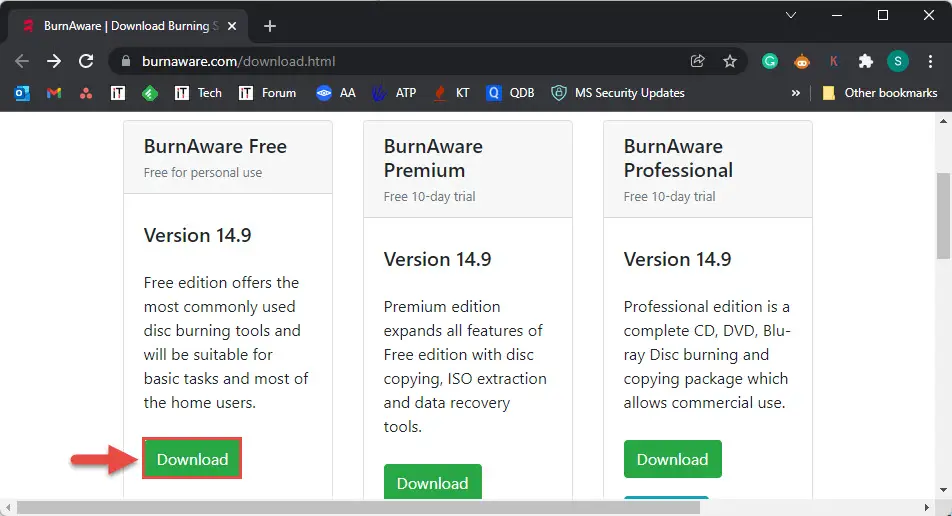Click the horizontal scrollbar right arrow
This screenshot has height=516, width=952.
926,507
